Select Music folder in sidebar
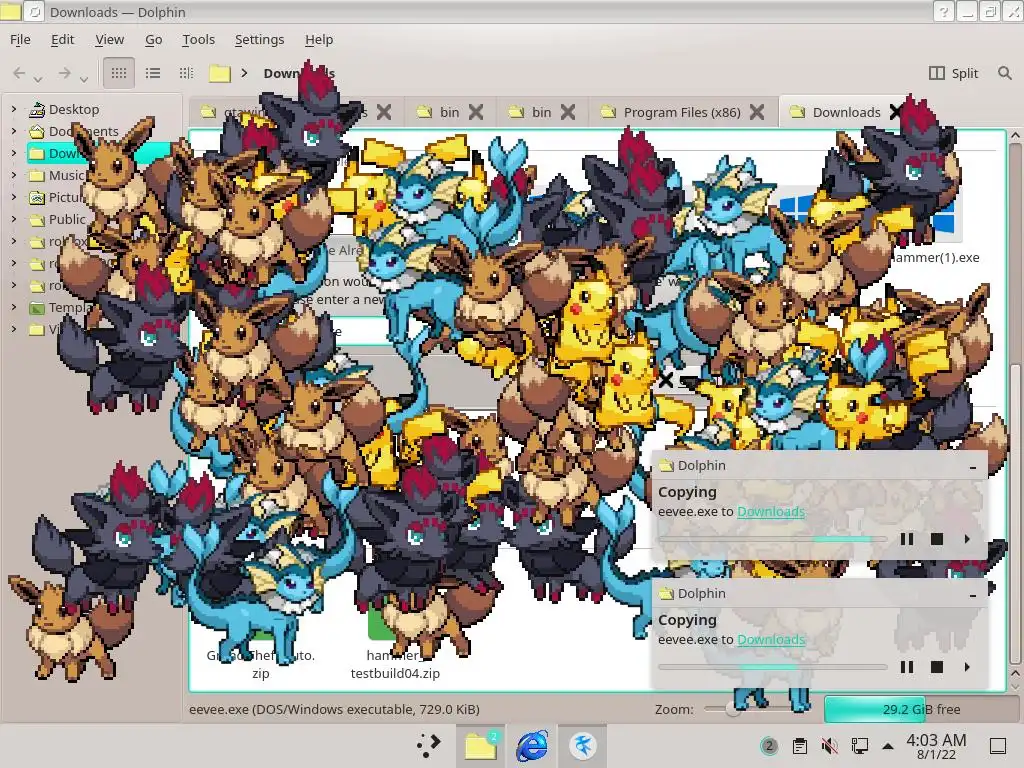Screen dimensions: 1024x768 [x=58, y=175]
